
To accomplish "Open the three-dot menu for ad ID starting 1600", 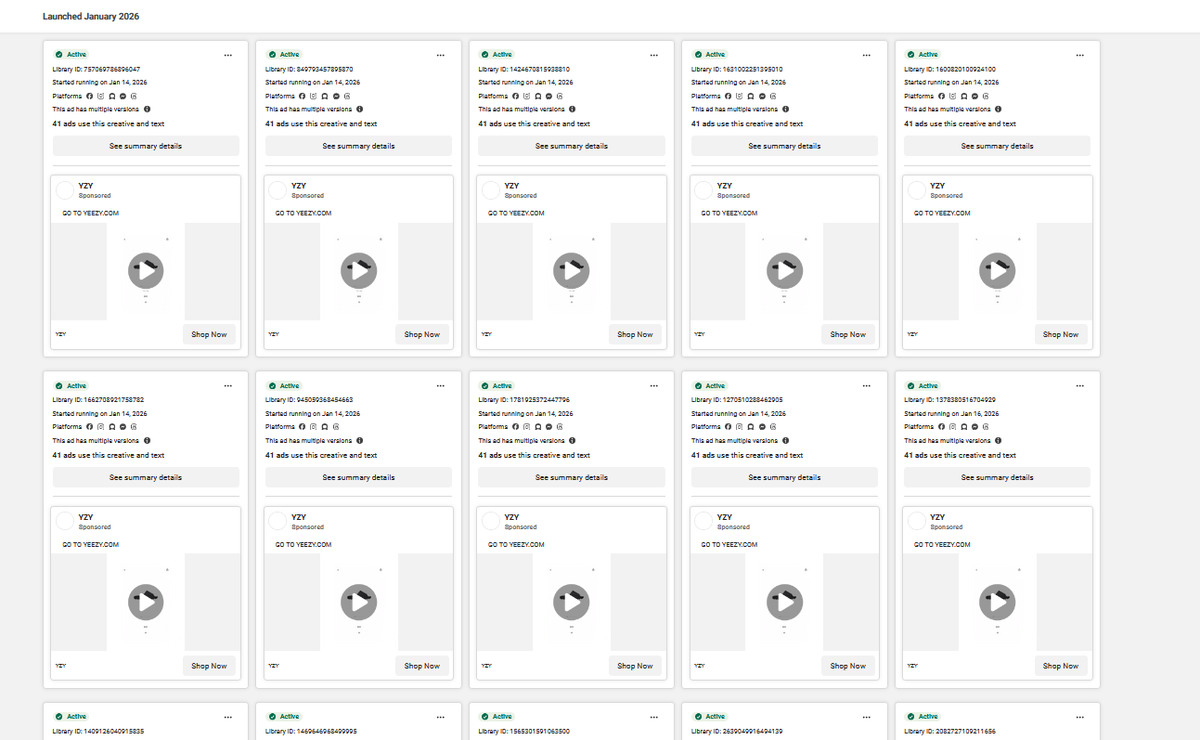I will [x=1080, y=55].
